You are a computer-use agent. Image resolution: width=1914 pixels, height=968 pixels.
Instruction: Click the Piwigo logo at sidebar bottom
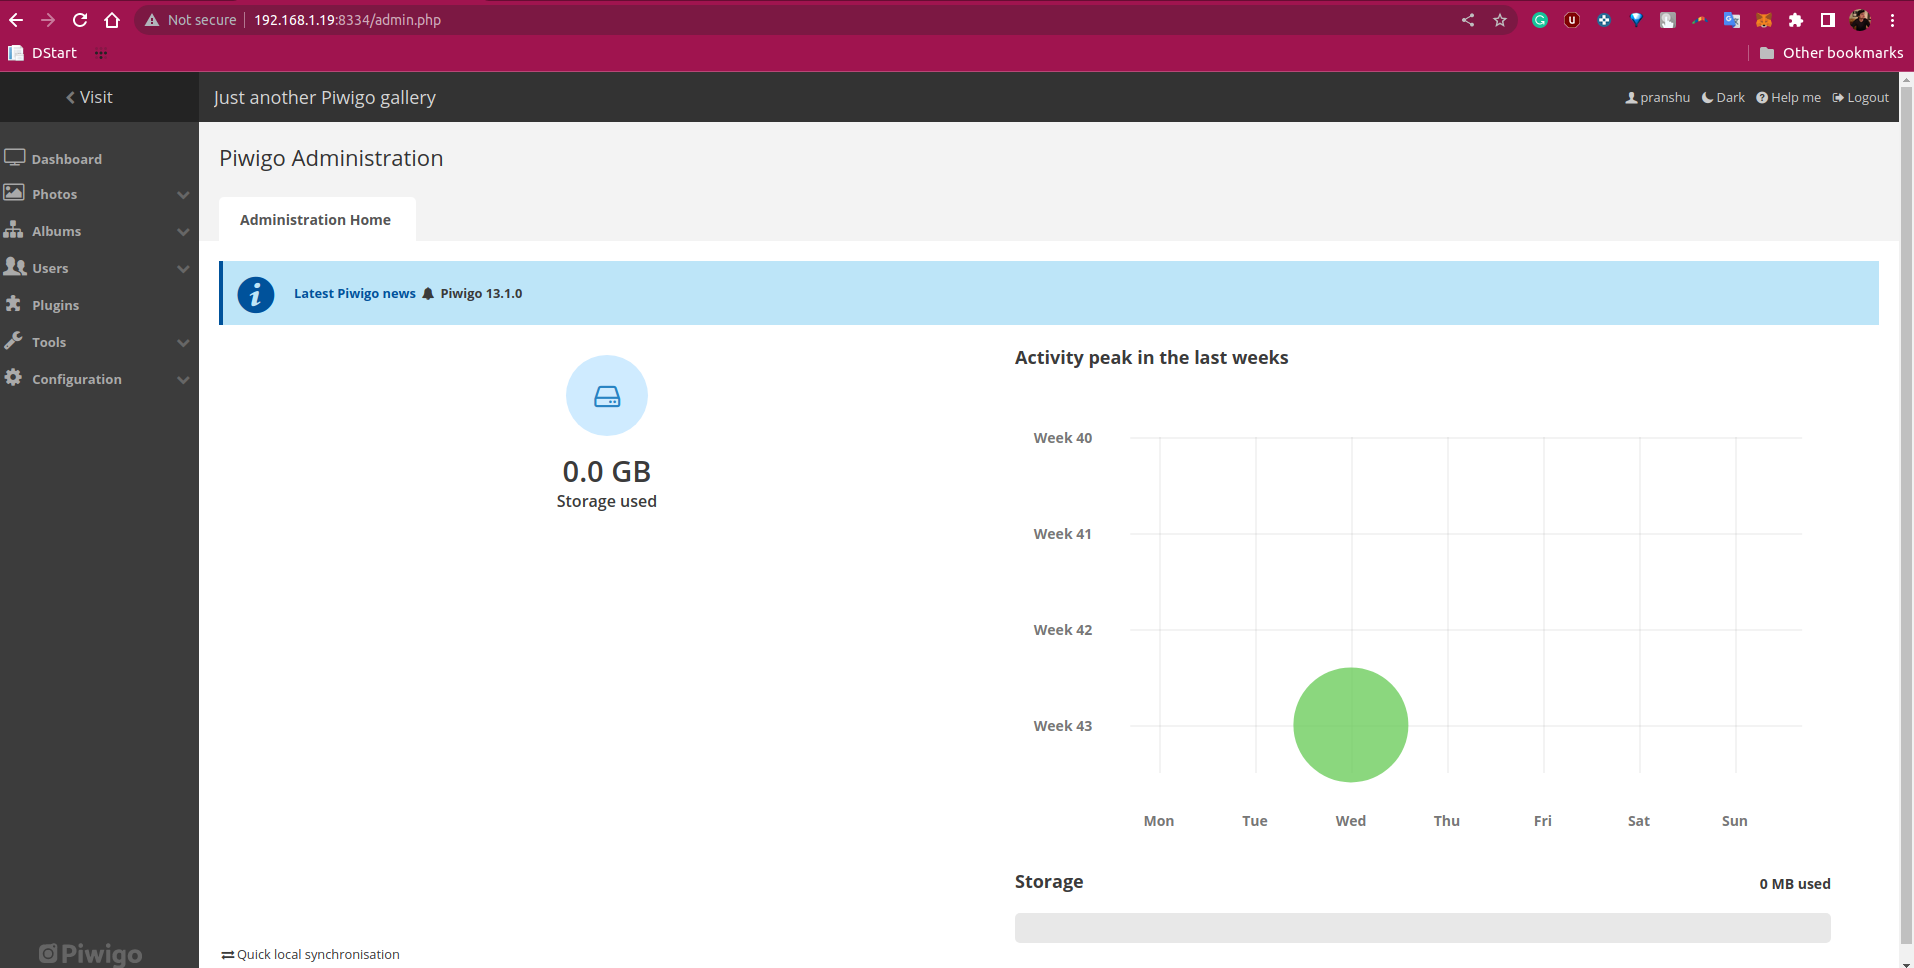[x=90, y=954]
